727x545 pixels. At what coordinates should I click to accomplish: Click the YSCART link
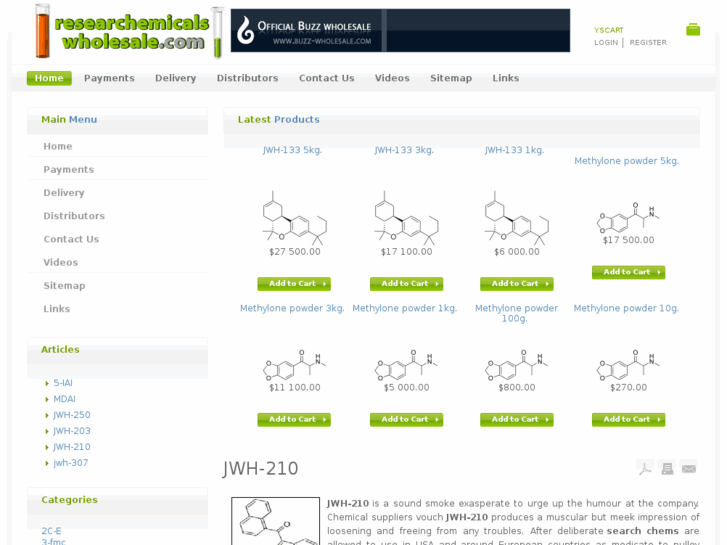click(x=608, y=30)
